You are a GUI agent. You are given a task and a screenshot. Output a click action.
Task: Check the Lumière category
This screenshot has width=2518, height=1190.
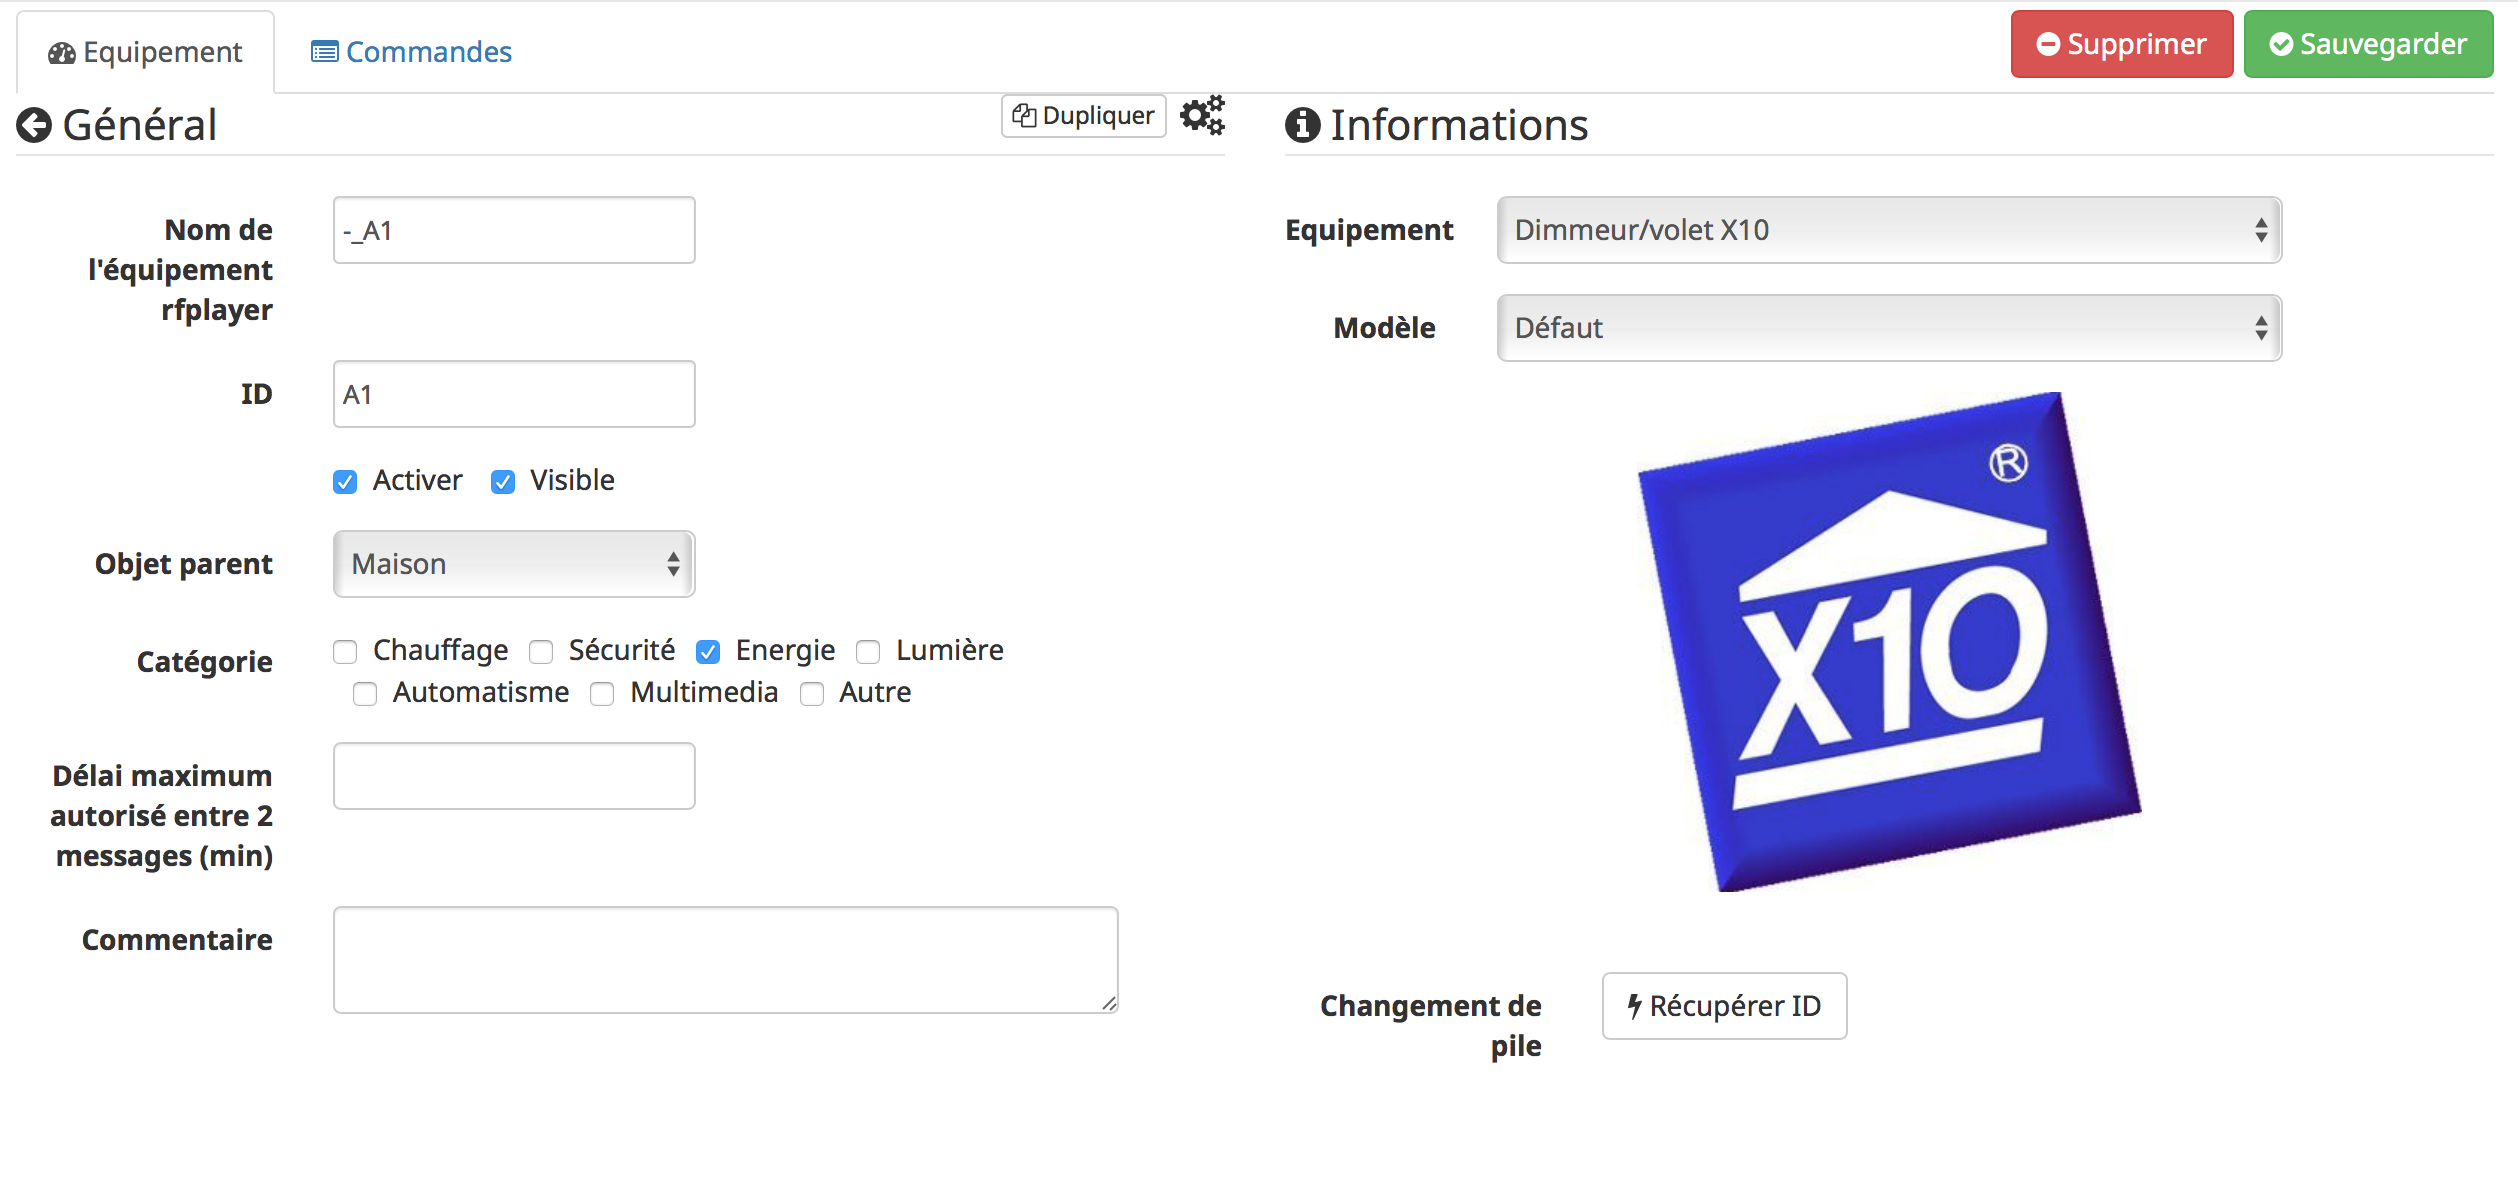[868, 652]
